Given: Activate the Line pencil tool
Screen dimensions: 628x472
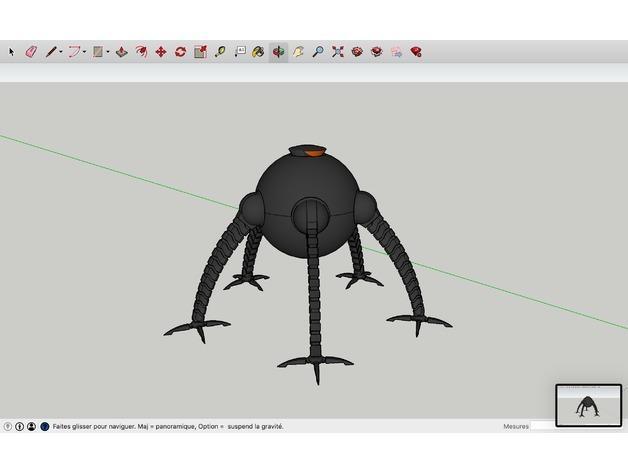Looking at the screenshot, I should point(49,51).
